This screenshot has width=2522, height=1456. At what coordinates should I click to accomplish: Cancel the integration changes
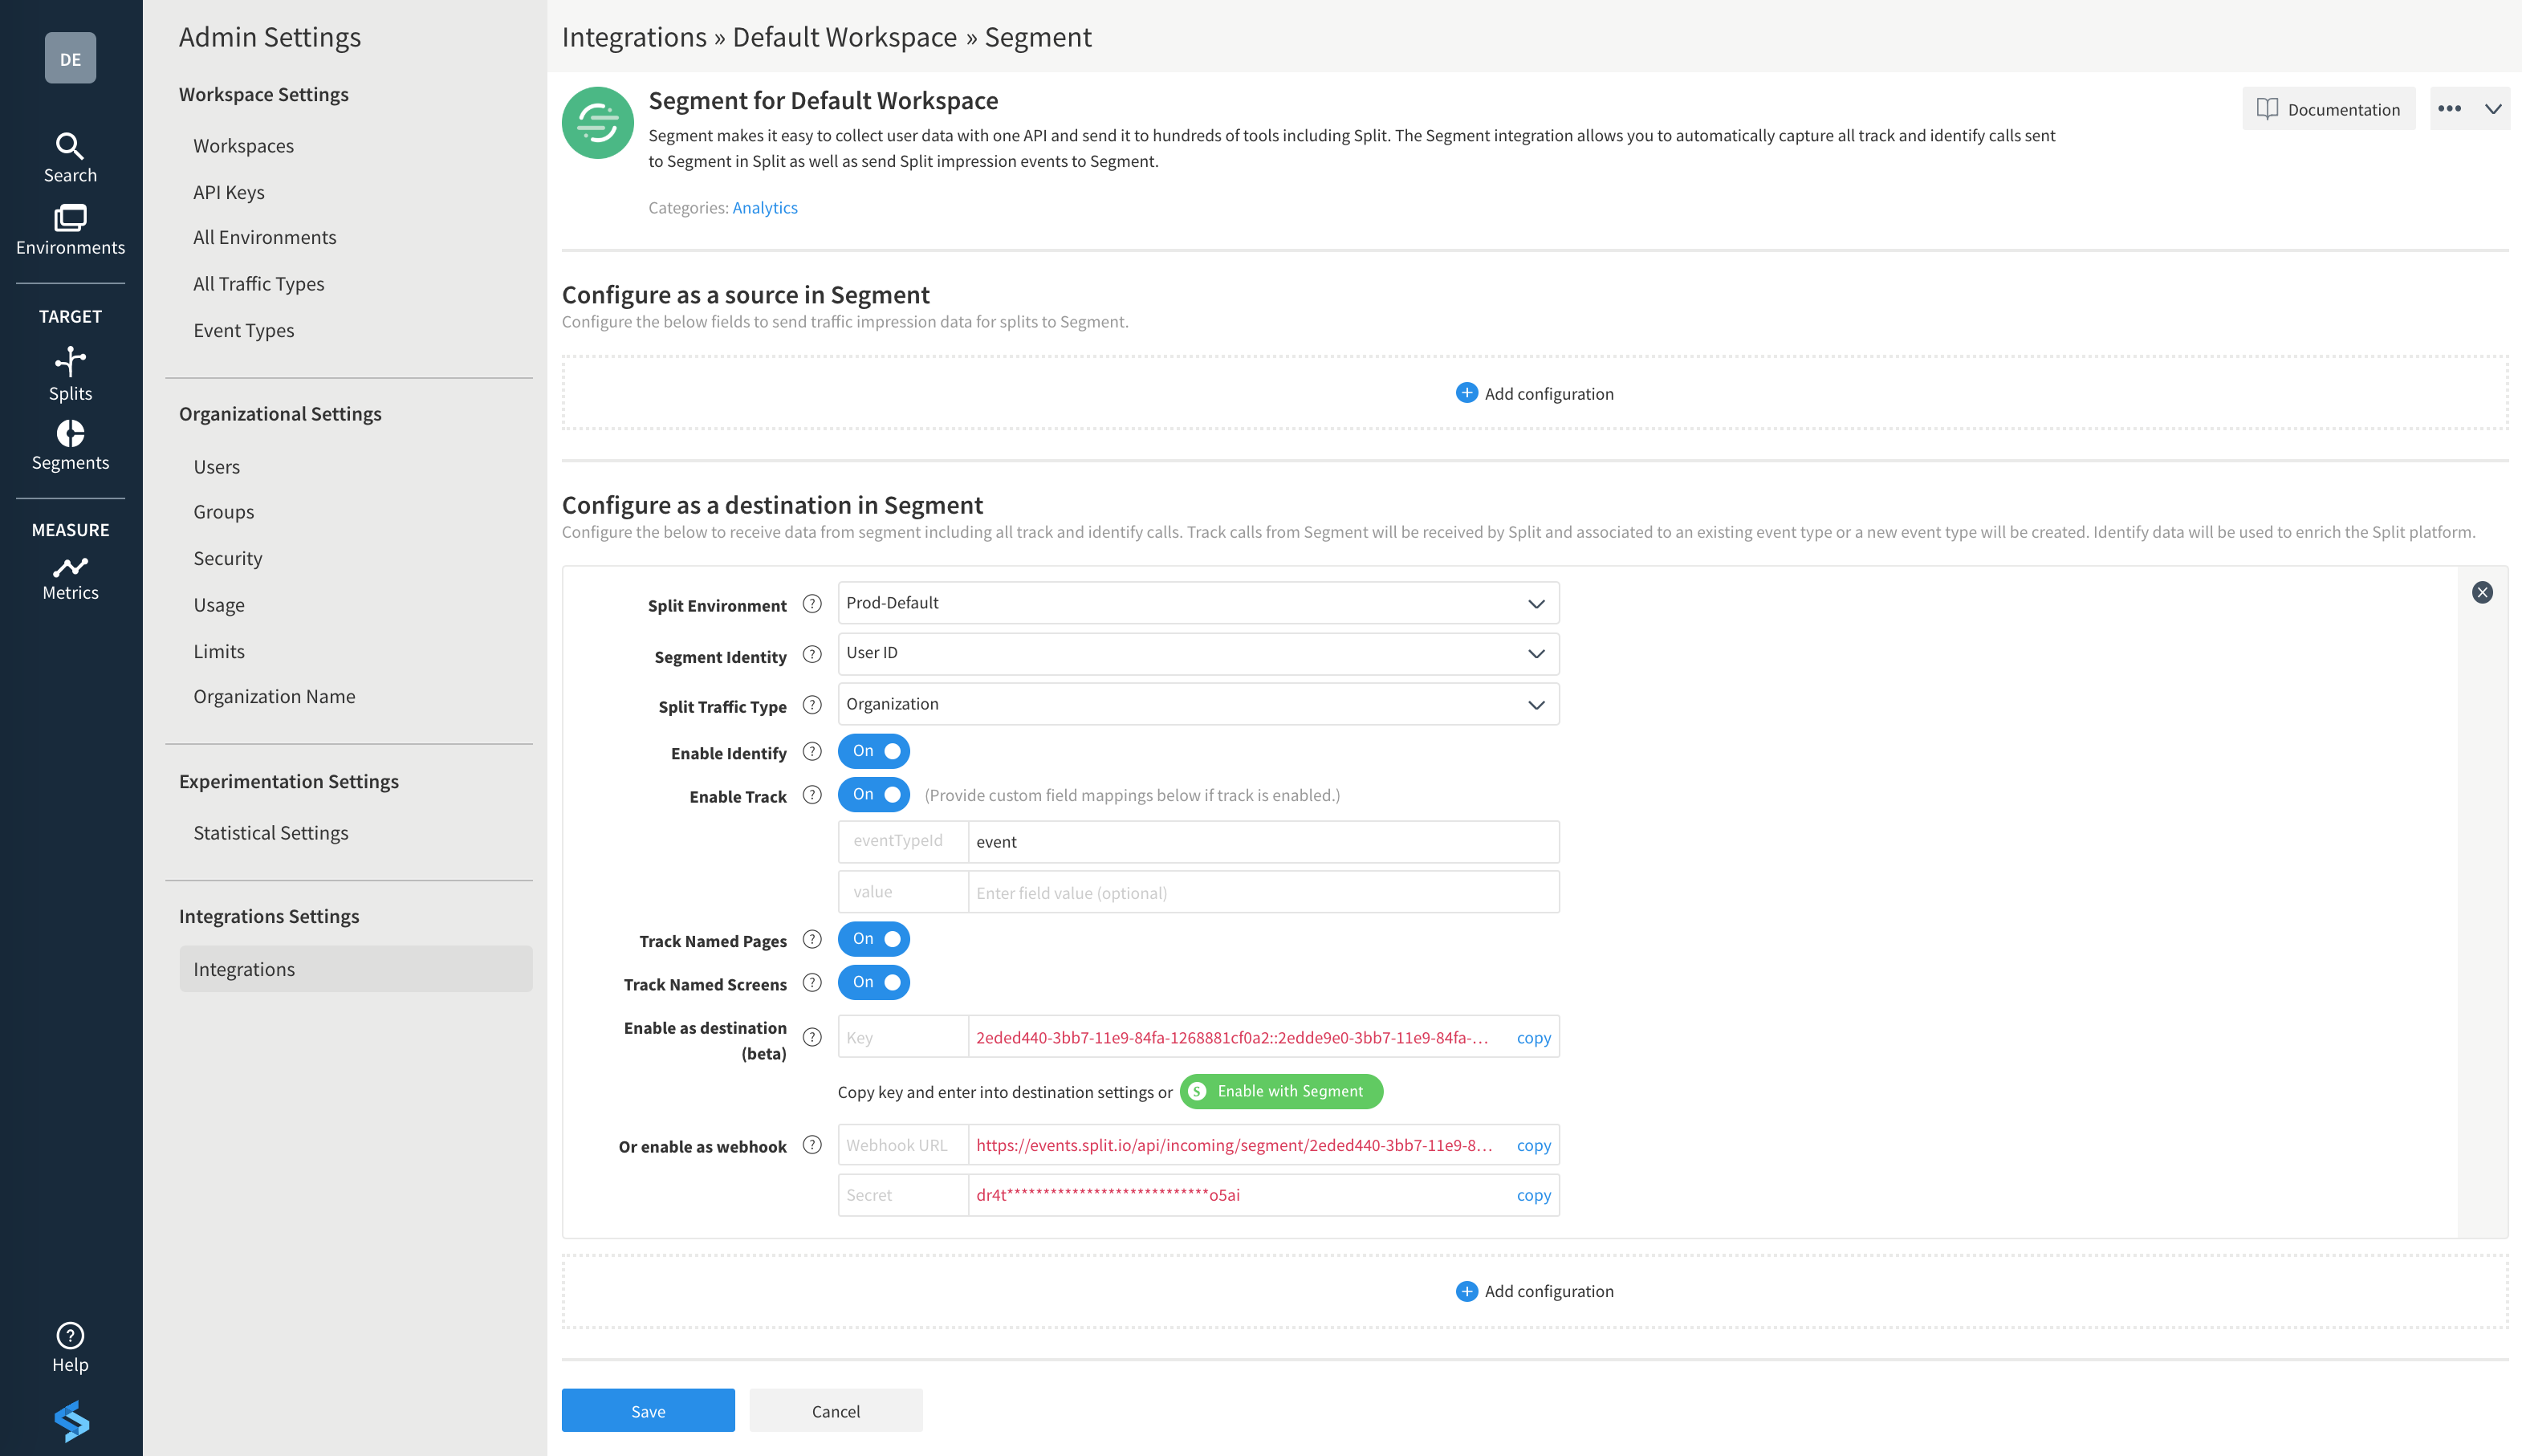836,1410
